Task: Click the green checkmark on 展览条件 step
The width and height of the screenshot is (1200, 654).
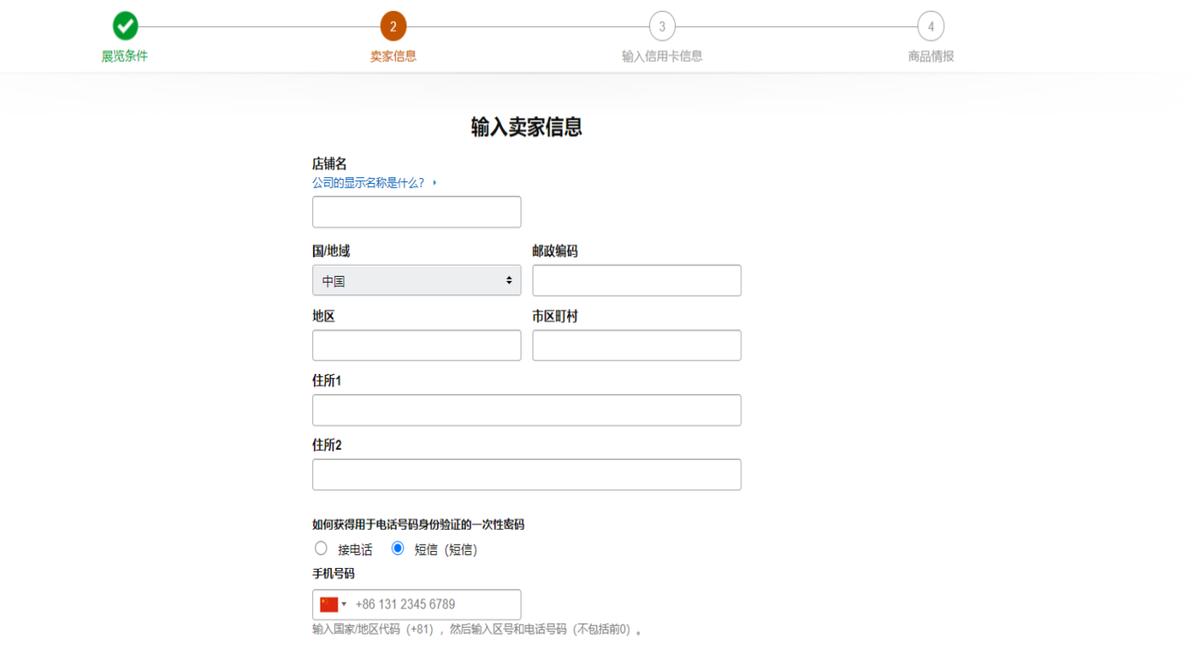Action: 124,26
